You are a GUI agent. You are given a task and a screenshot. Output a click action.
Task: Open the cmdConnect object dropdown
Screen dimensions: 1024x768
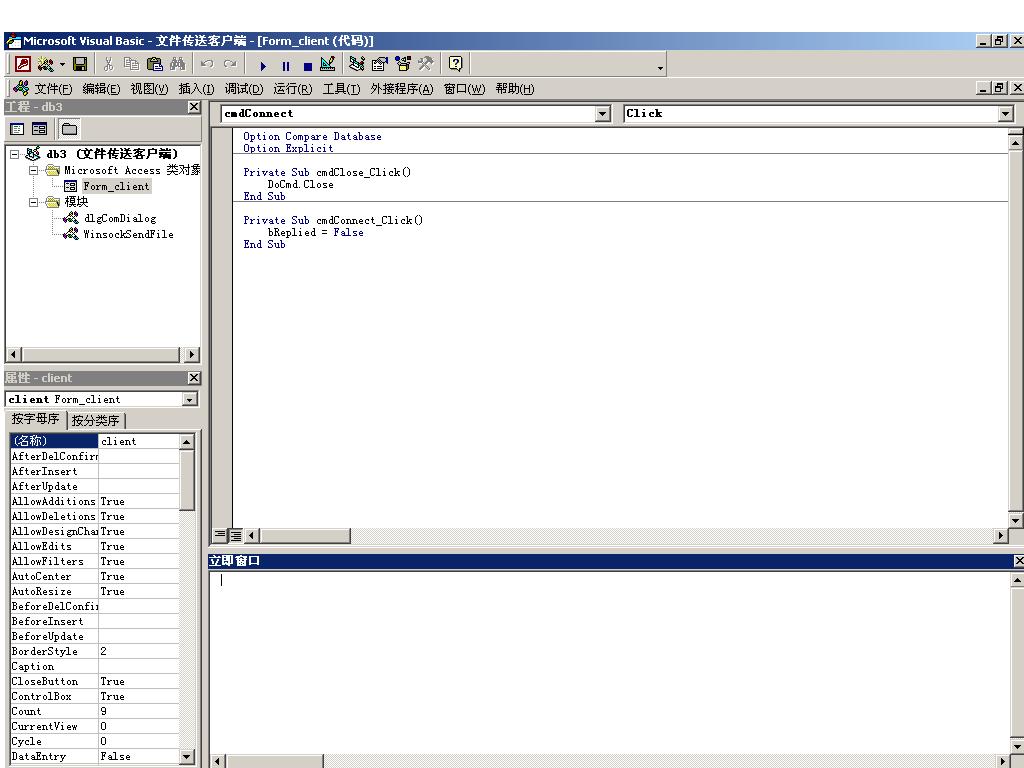point(603,114)
